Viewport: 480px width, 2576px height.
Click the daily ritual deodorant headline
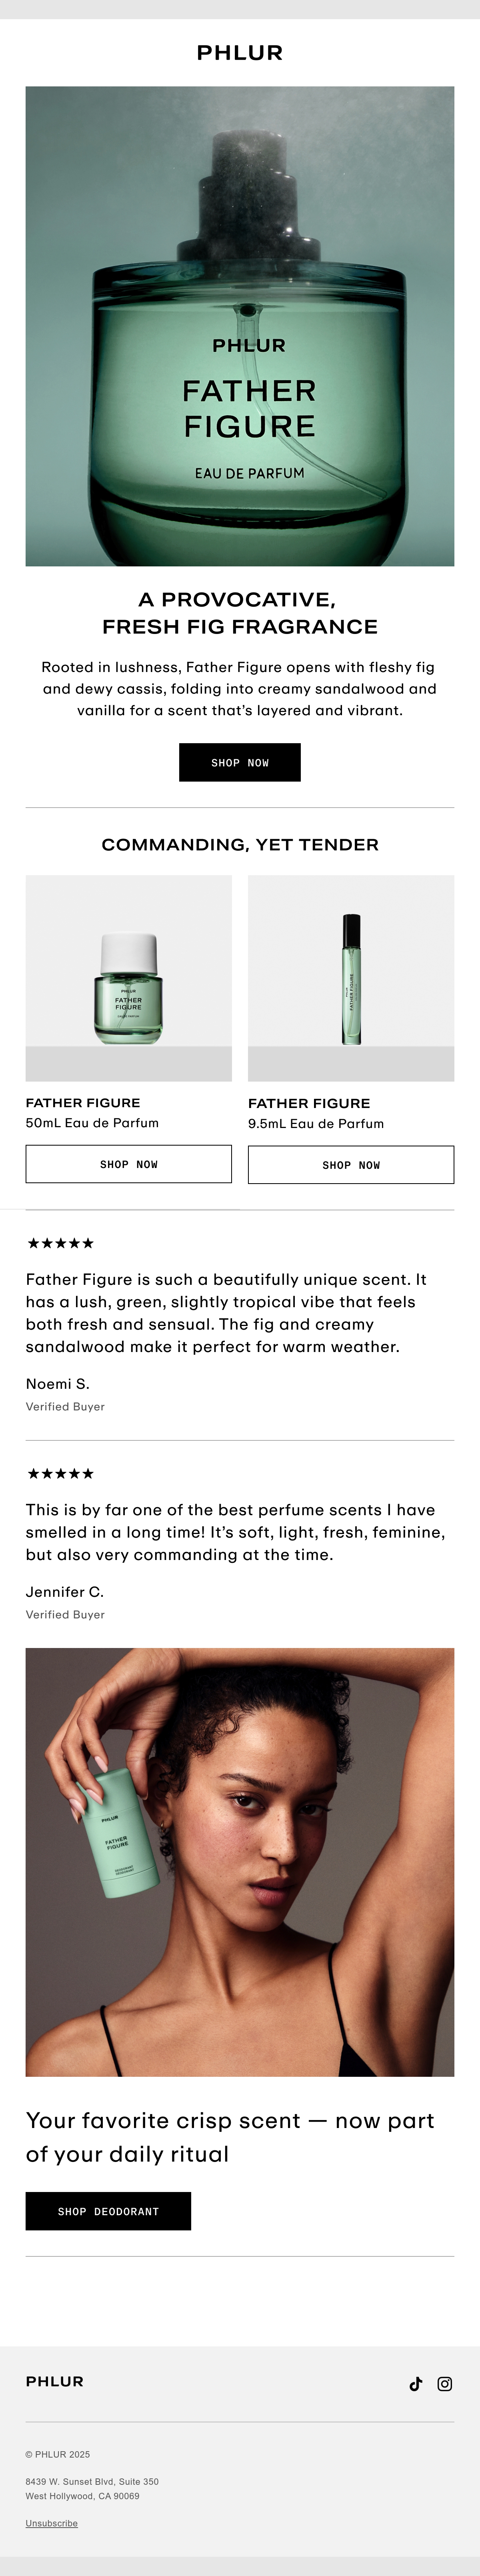pos(230,2137)
